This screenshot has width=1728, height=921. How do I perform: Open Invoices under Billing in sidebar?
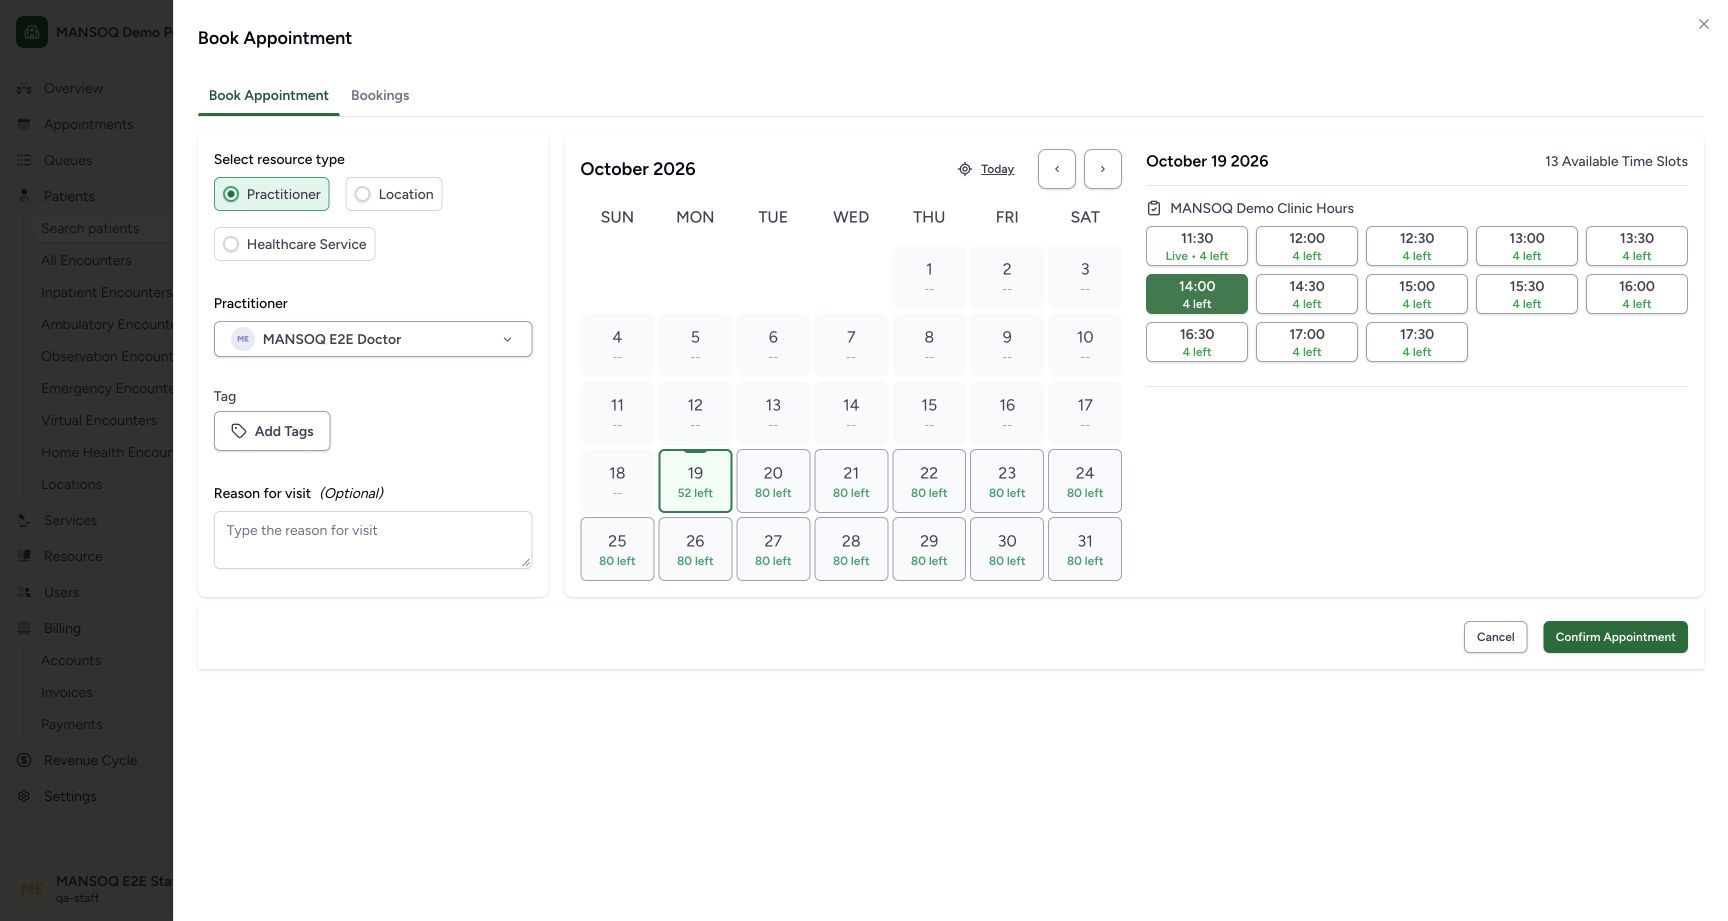[x=67, y=692]
